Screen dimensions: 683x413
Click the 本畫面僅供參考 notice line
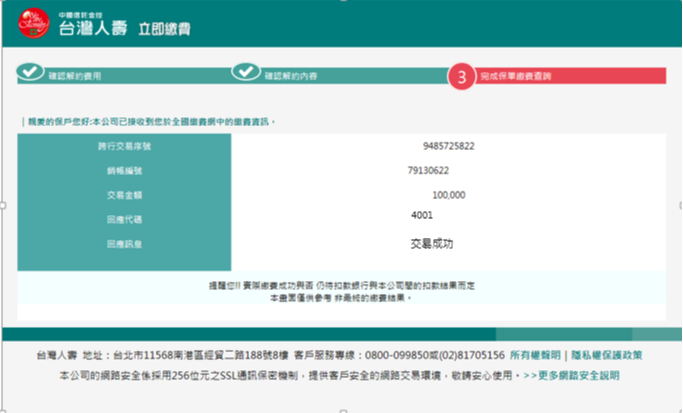[x=341, y=298]
